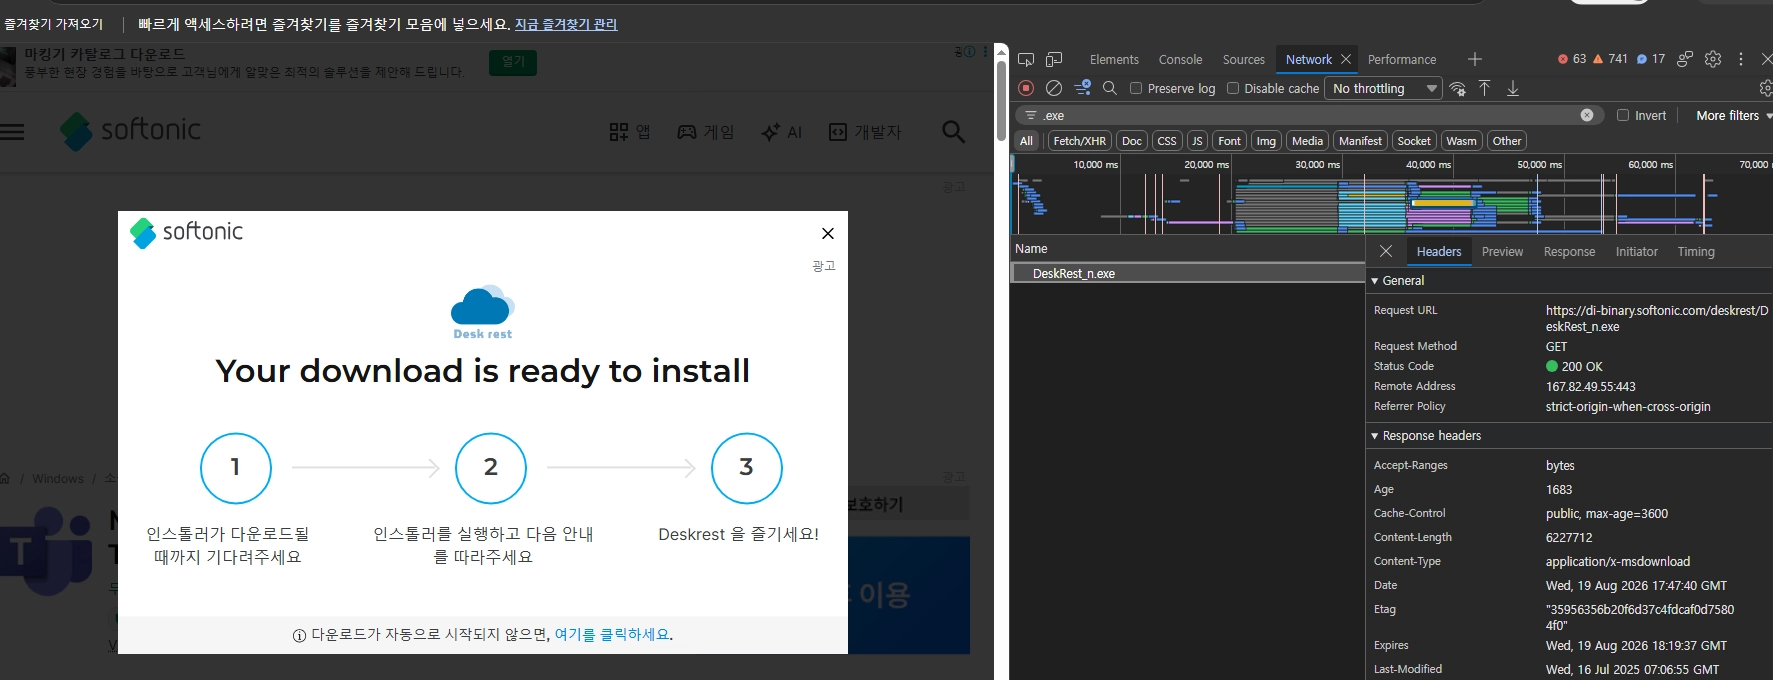Open network conditions wifi icon
Viewport: 1773px width, 680px height.
(x=1458, y=88)
